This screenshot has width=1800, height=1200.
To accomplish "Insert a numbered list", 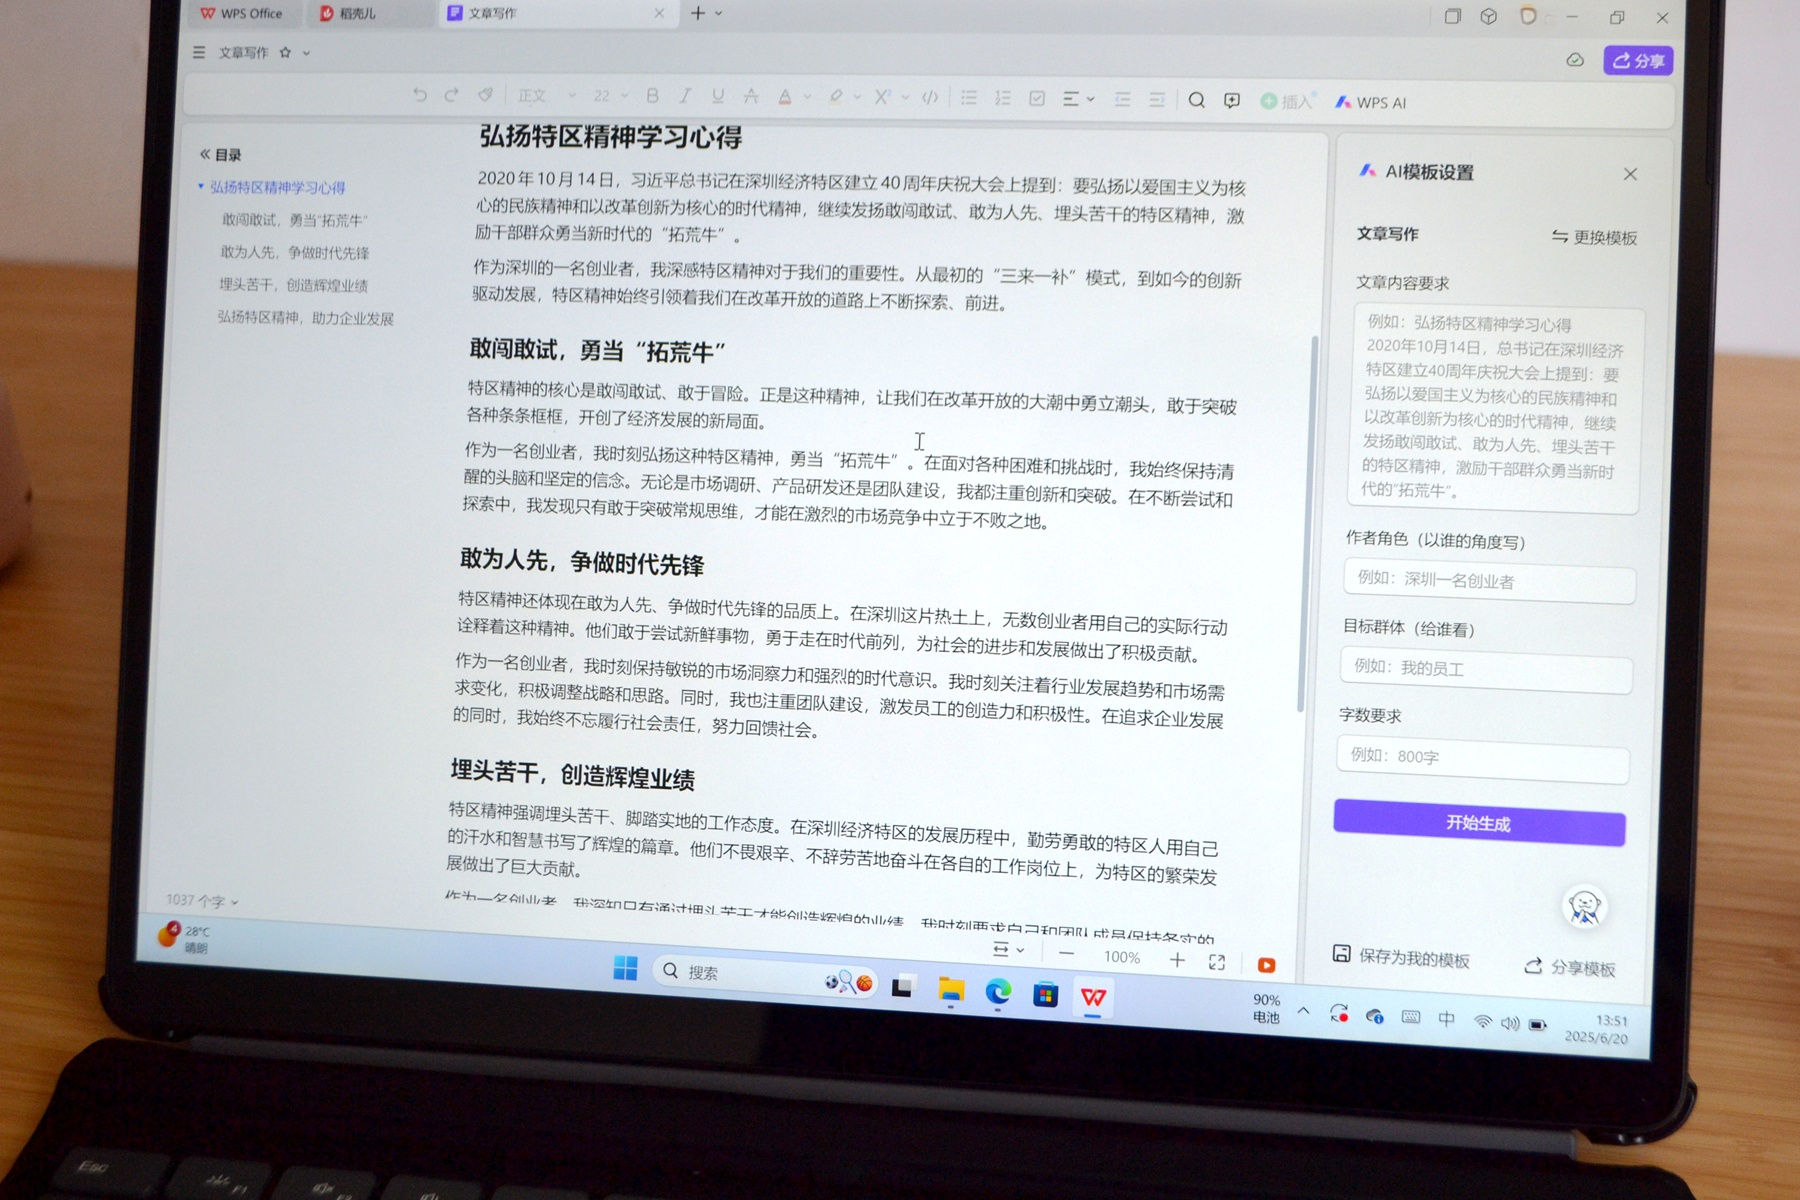I will coord(1002,98).
